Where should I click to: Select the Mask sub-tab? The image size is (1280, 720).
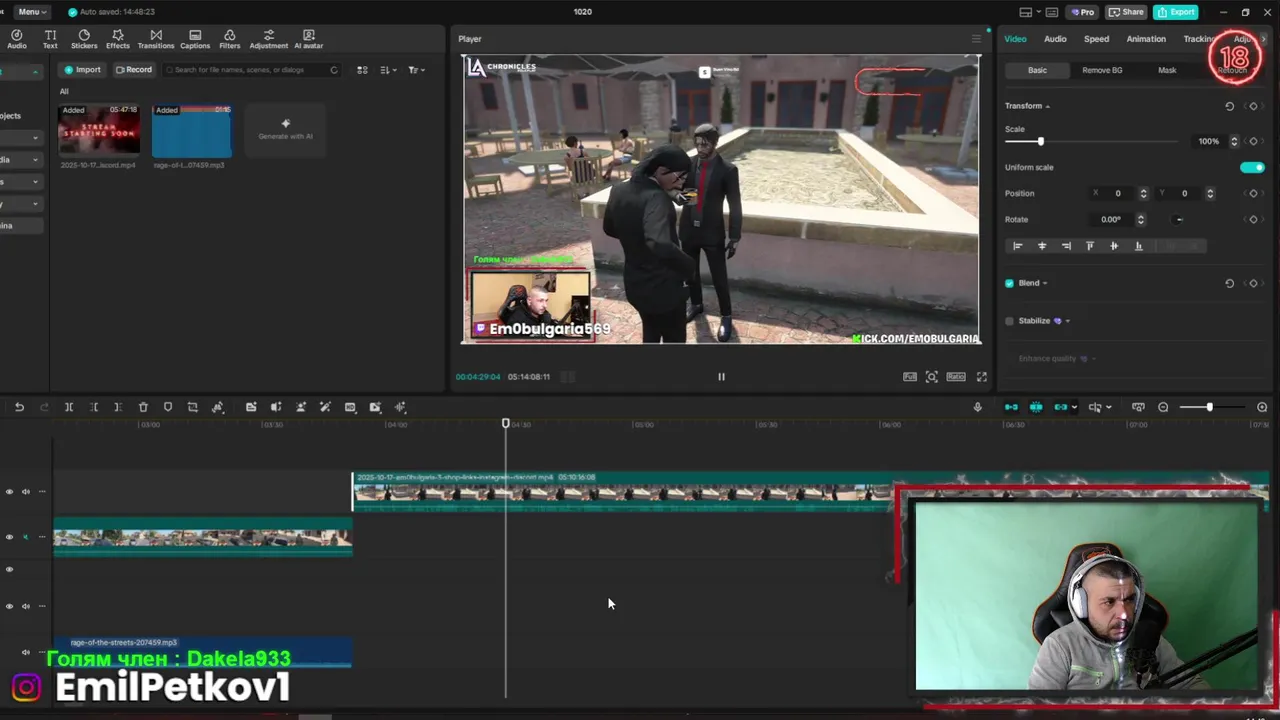1167,70
